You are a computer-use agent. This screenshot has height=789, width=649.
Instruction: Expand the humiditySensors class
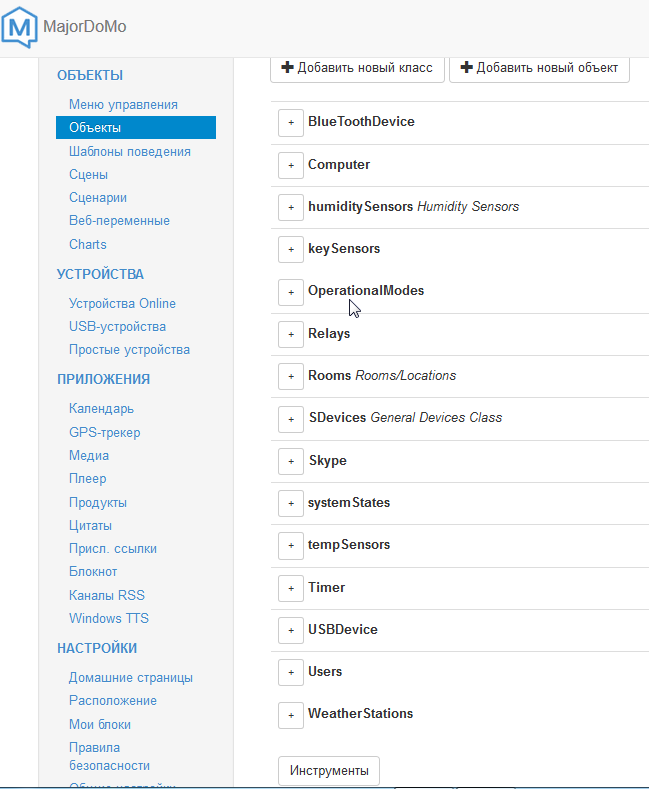coord(291,207)
